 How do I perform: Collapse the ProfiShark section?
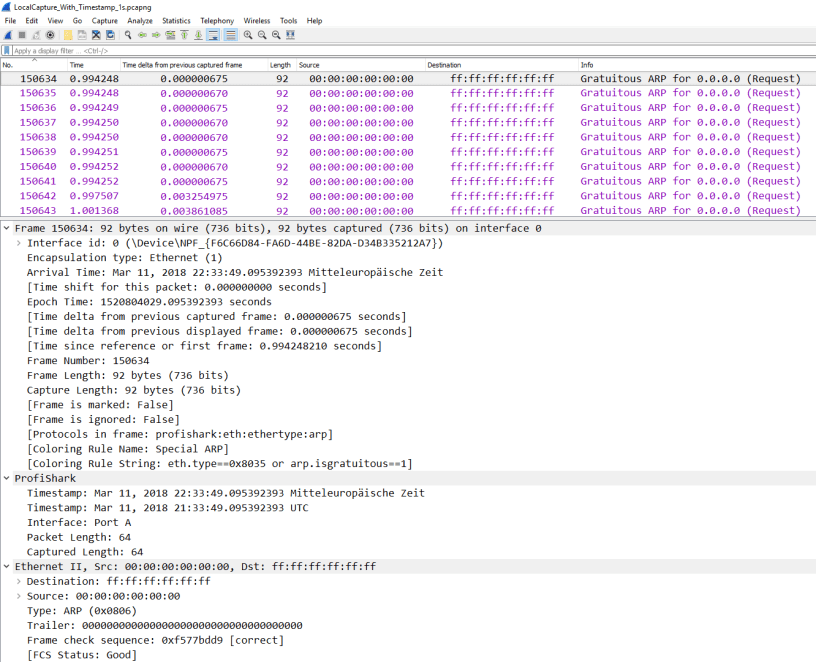coord(7,478)
